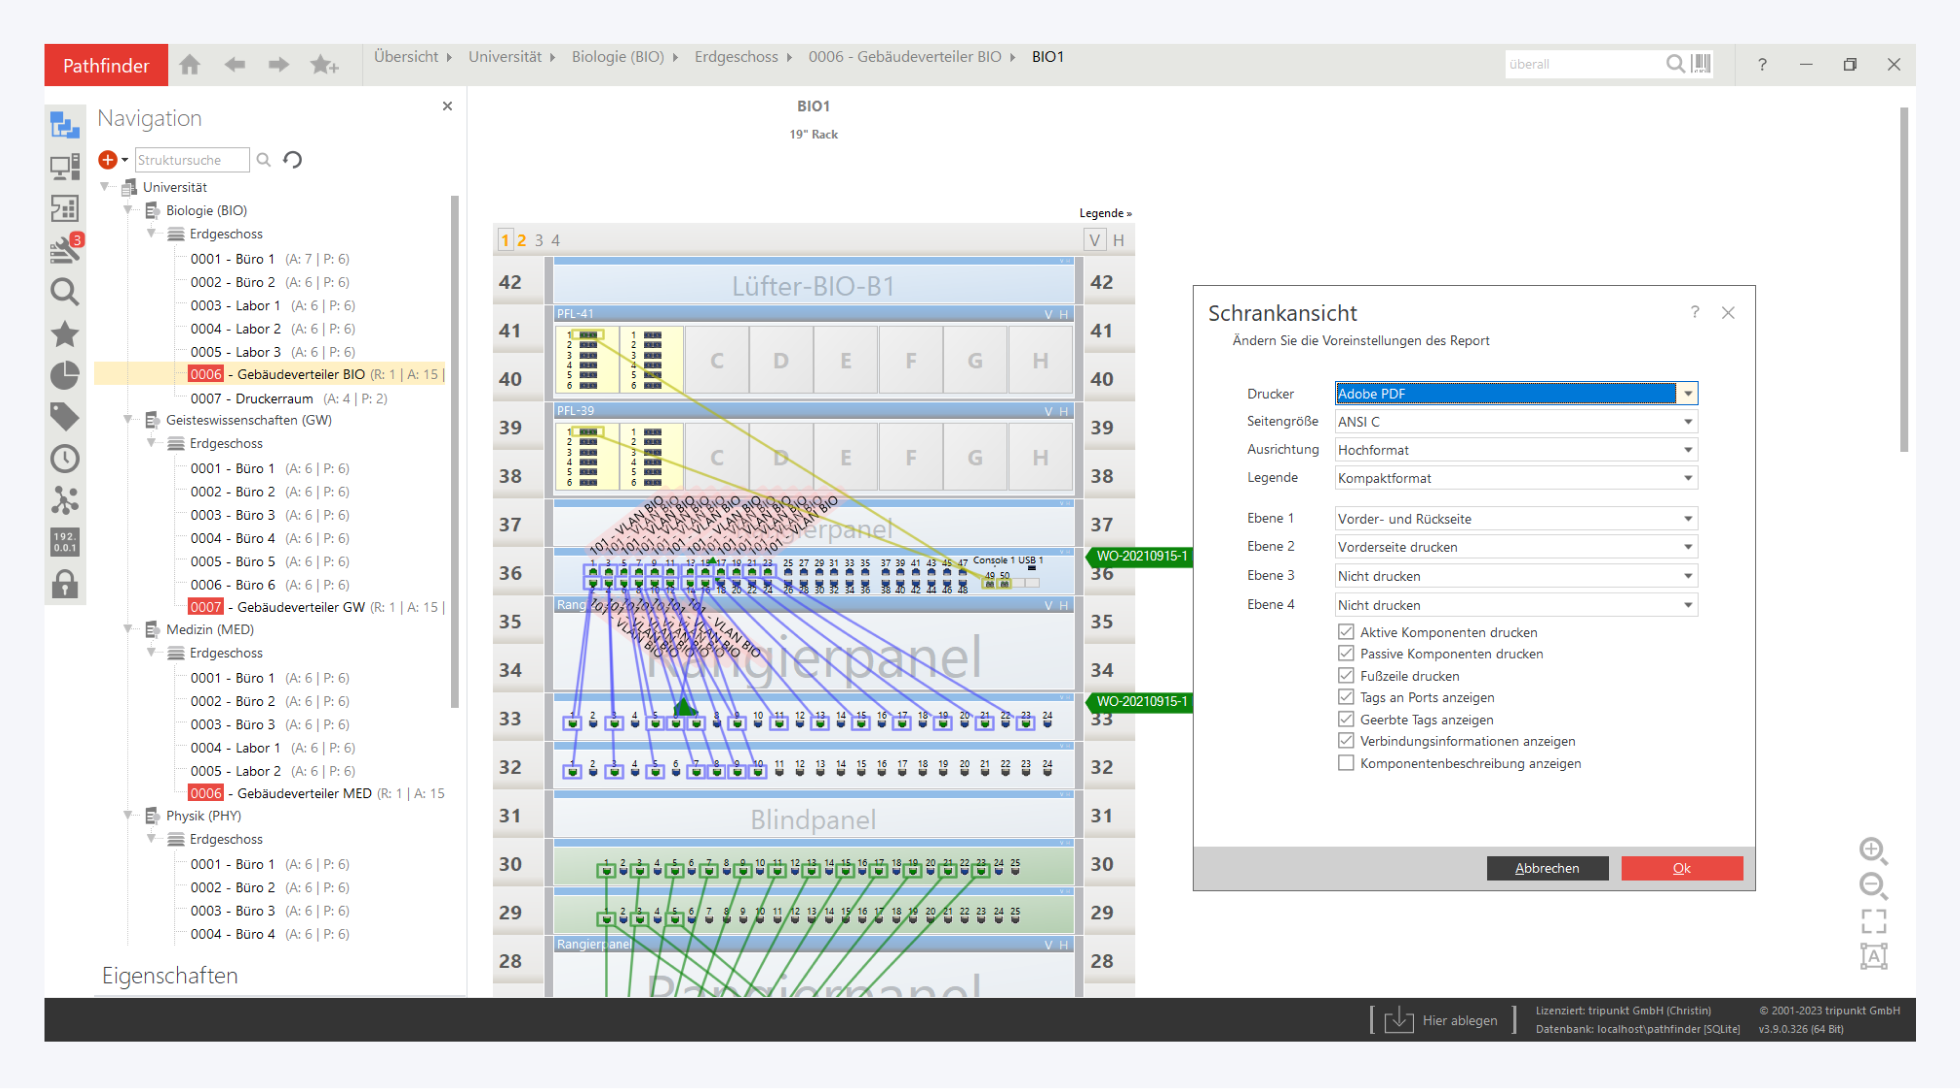
Task: Open the Drucker dropdown
Action: [1687, 394]
